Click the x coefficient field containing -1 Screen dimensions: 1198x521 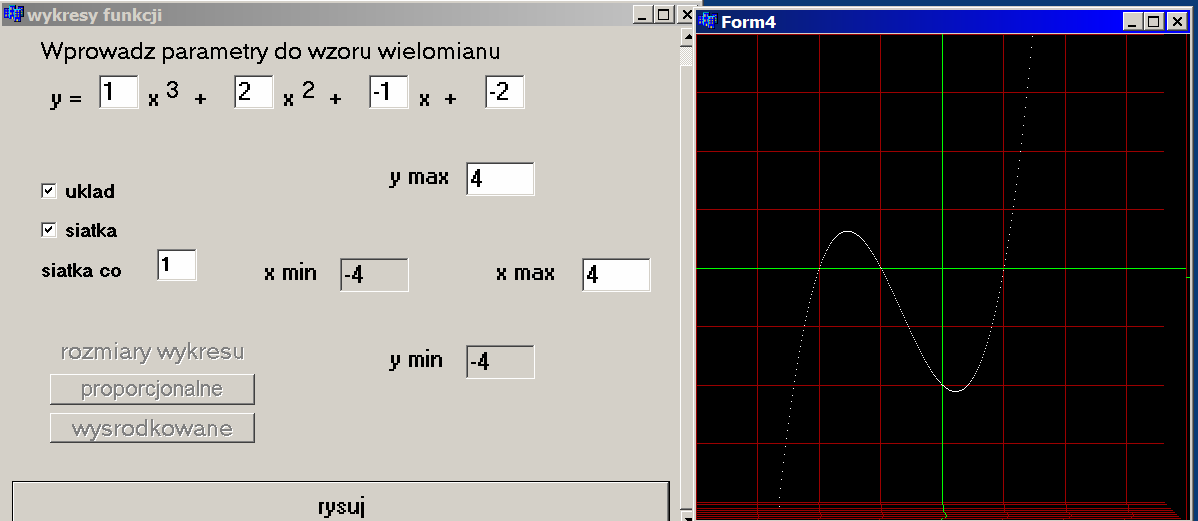(x=389, y=92)
